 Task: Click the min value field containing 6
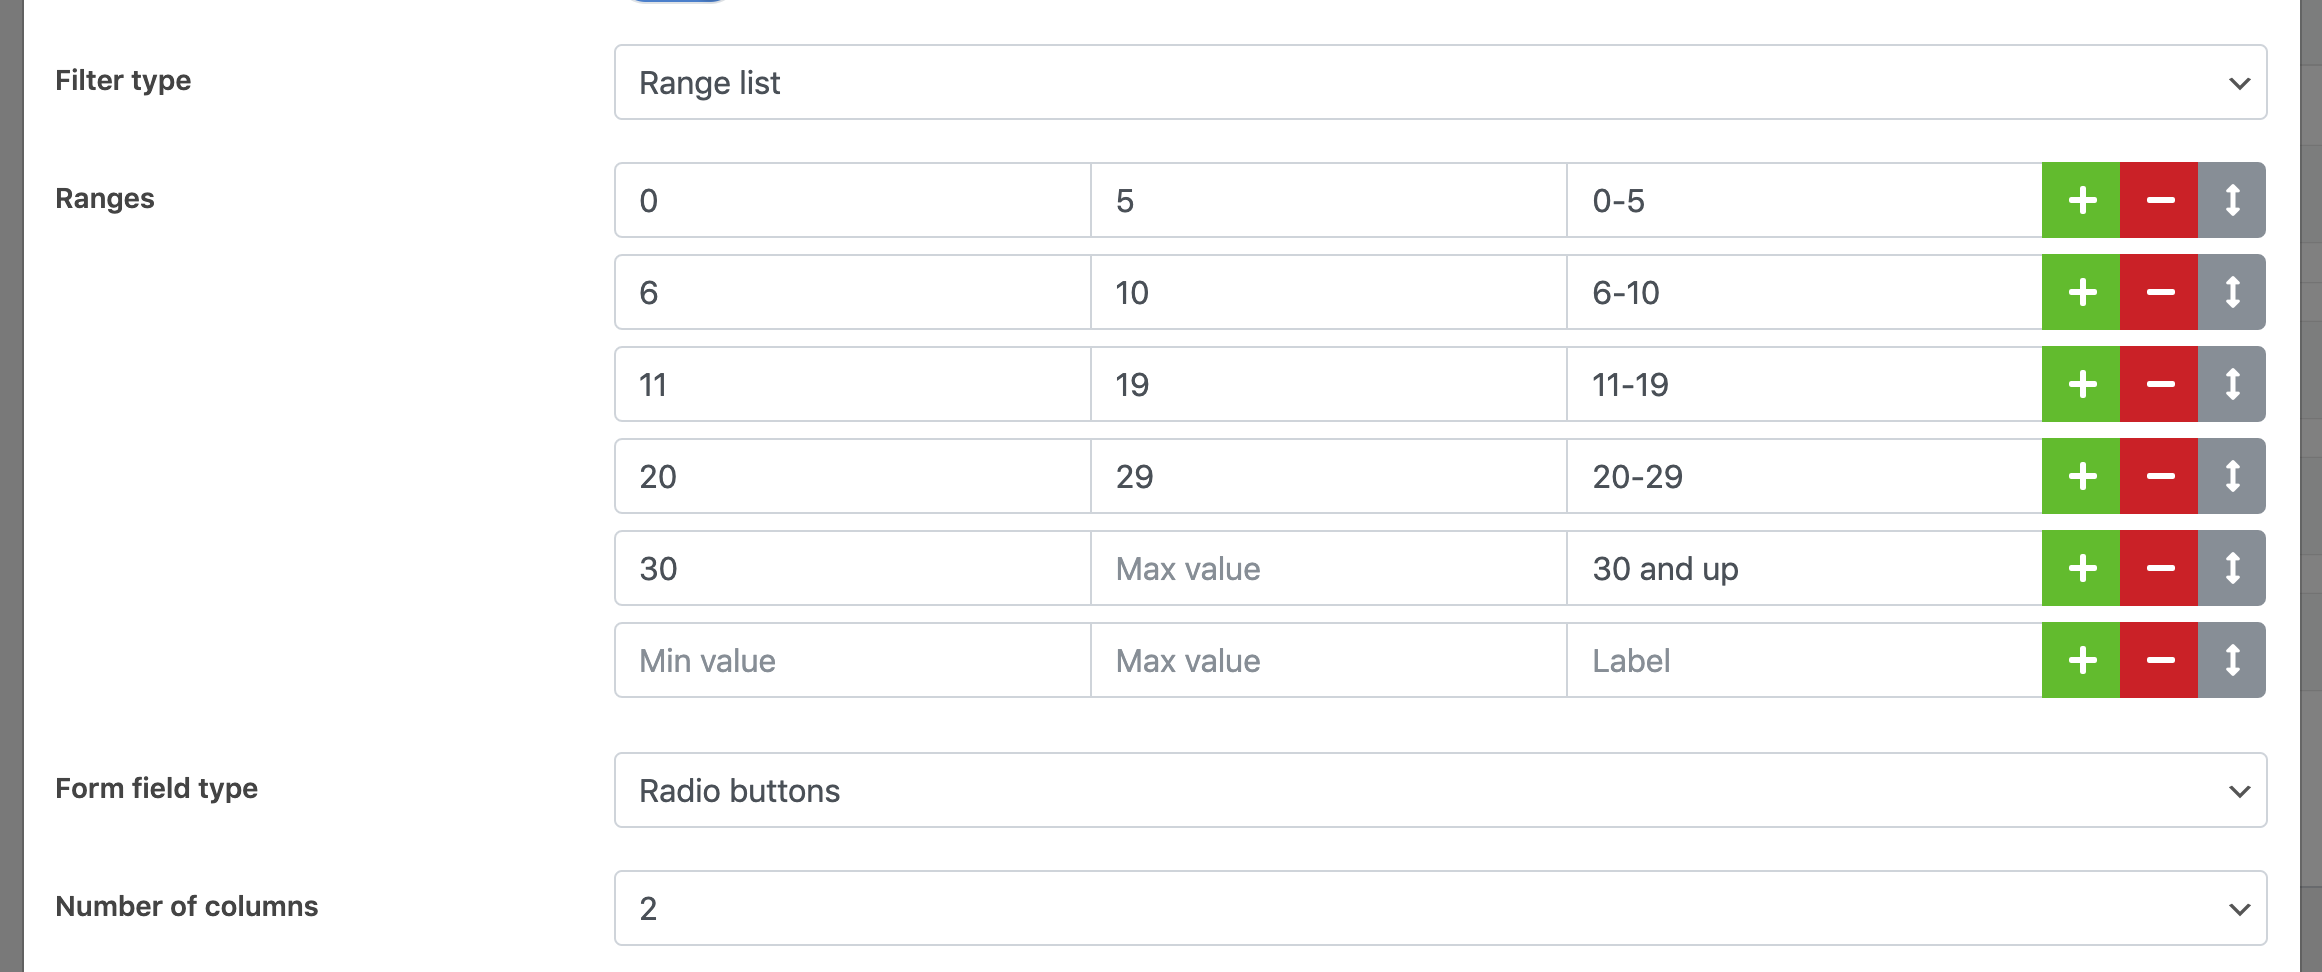852,292
